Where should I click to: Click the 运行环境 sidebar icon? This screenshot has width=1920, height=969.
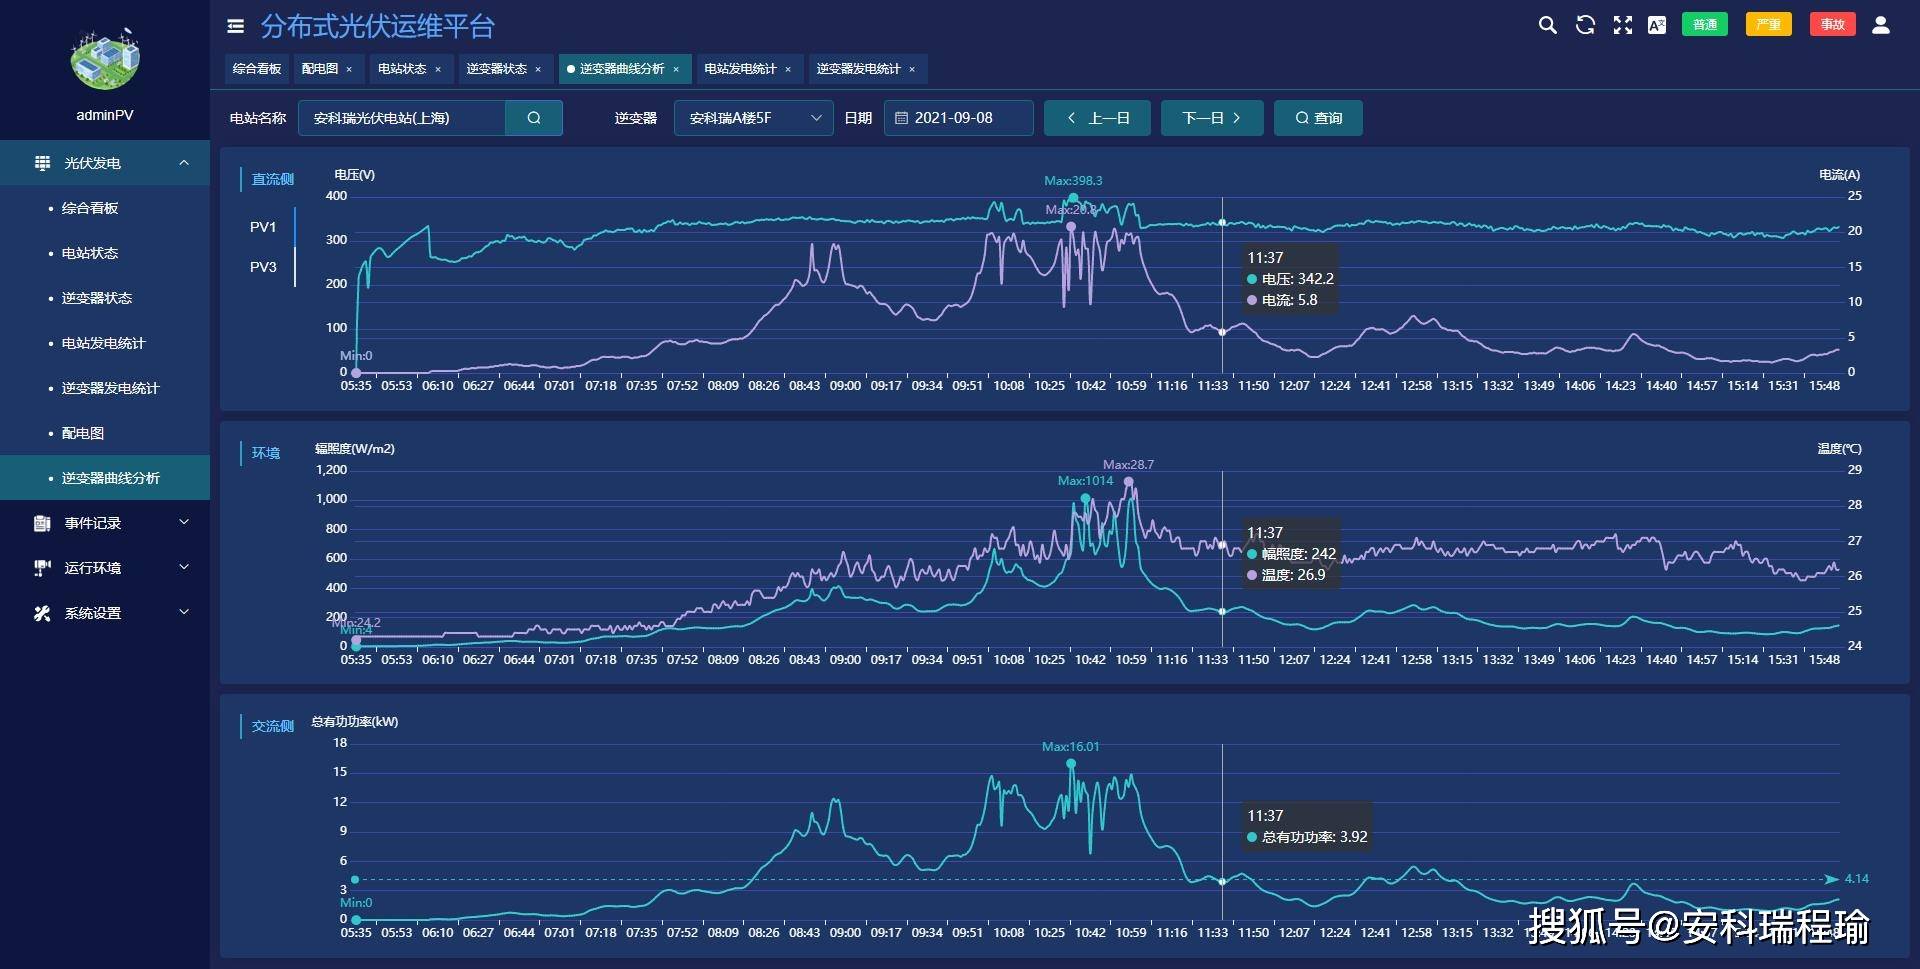coord(42,568)
